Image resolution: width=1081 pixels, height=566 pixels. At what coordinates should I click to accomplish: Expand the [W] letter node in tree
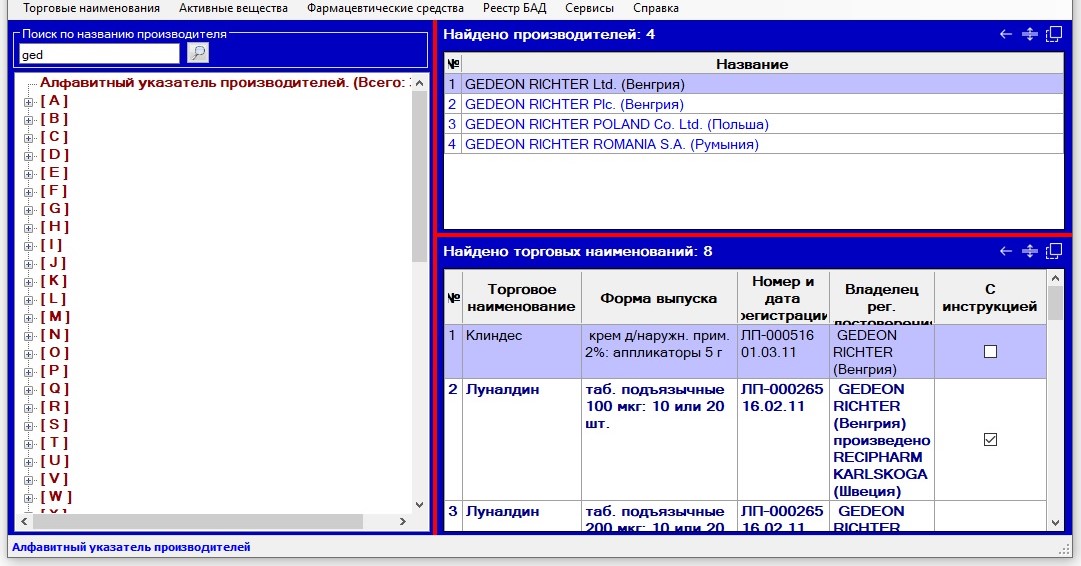pos(28,497)
